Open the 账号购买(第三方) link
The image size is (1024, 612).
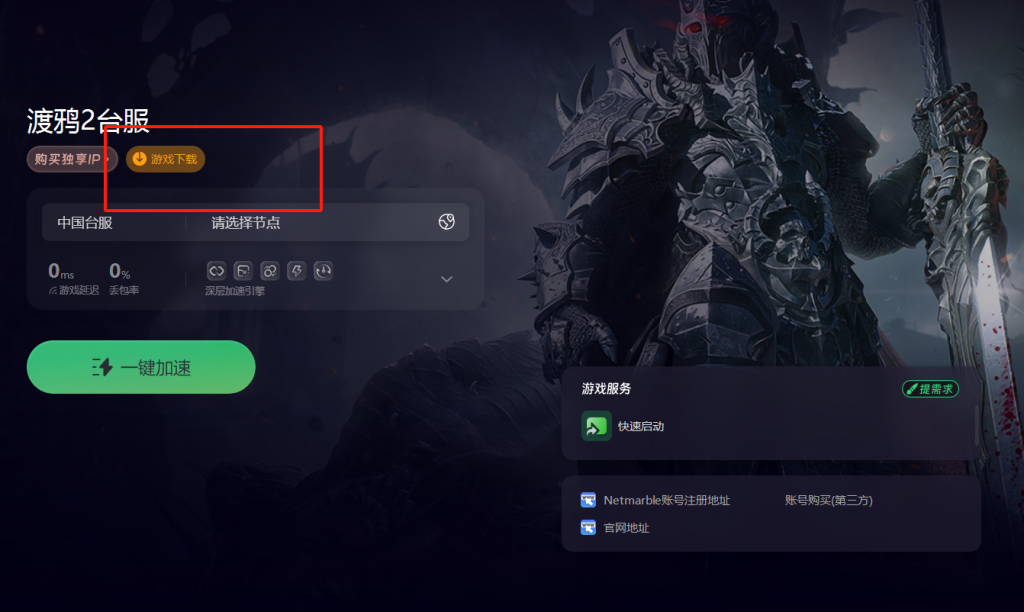[829, 500]
